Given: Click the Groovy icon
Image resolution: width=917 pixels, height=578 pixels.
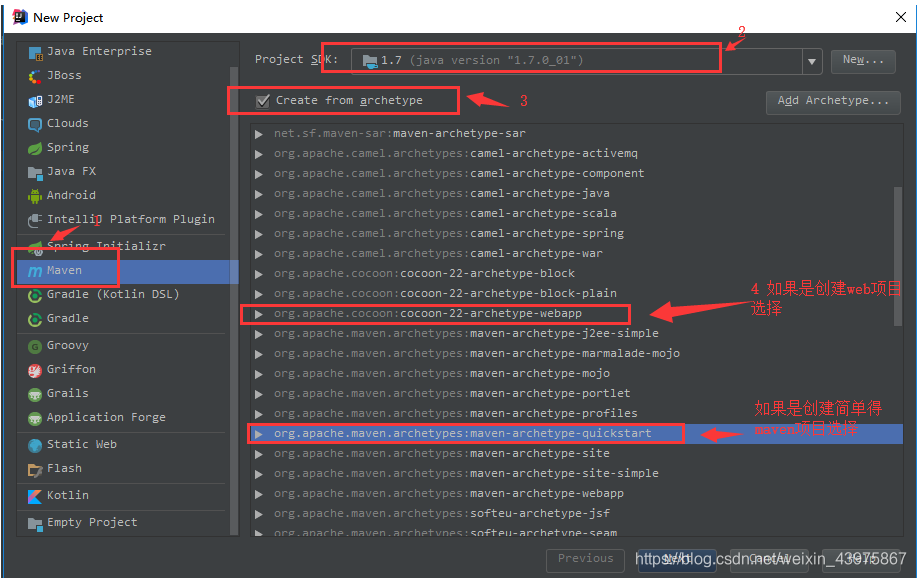Looking at the screenshot, I should tap(35, 346).
